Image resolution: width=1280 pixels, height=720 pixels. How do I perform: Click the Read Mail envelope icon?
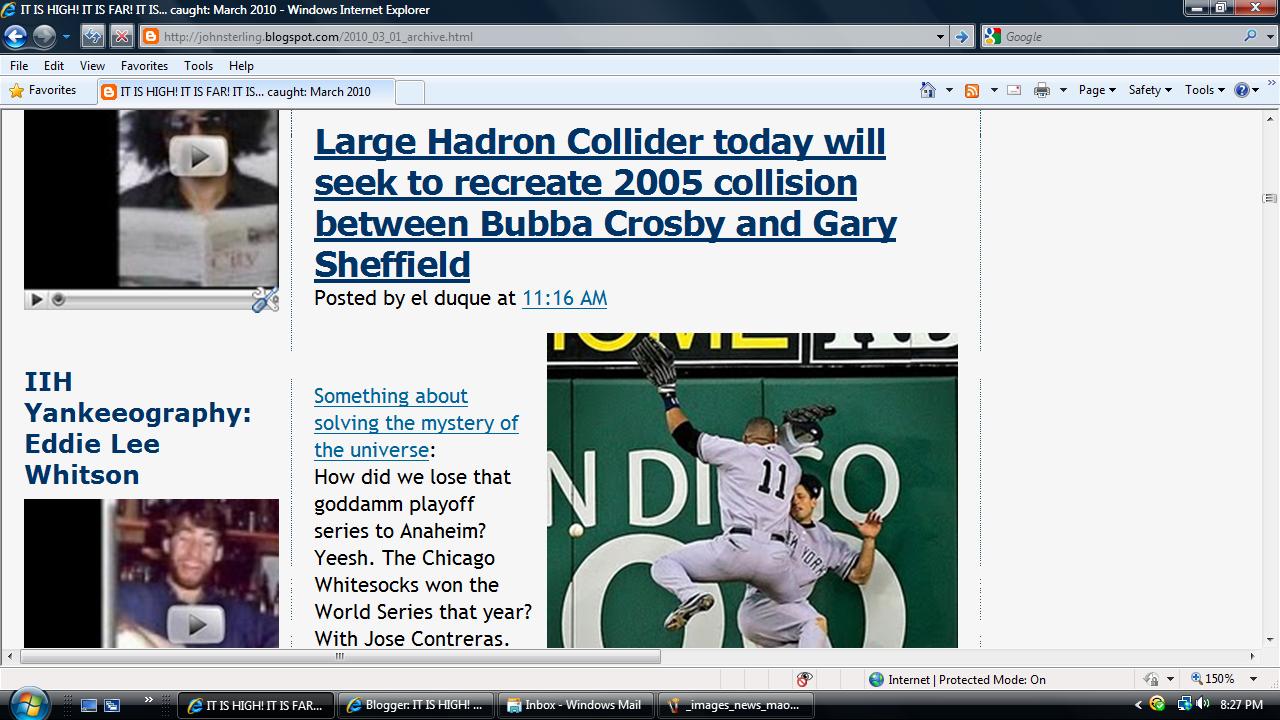pyautogui.click(x=1014, y=90)
